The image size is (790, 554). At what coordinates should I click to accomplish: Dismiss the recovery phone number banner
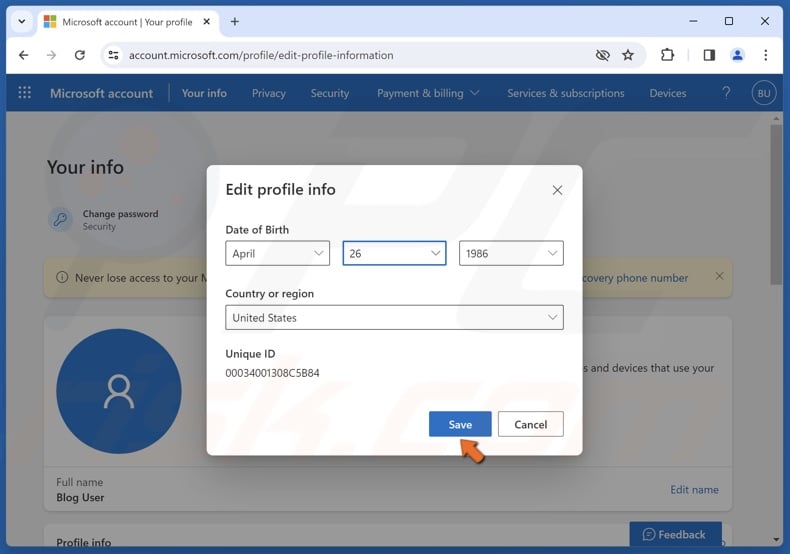tap(719, 276)
